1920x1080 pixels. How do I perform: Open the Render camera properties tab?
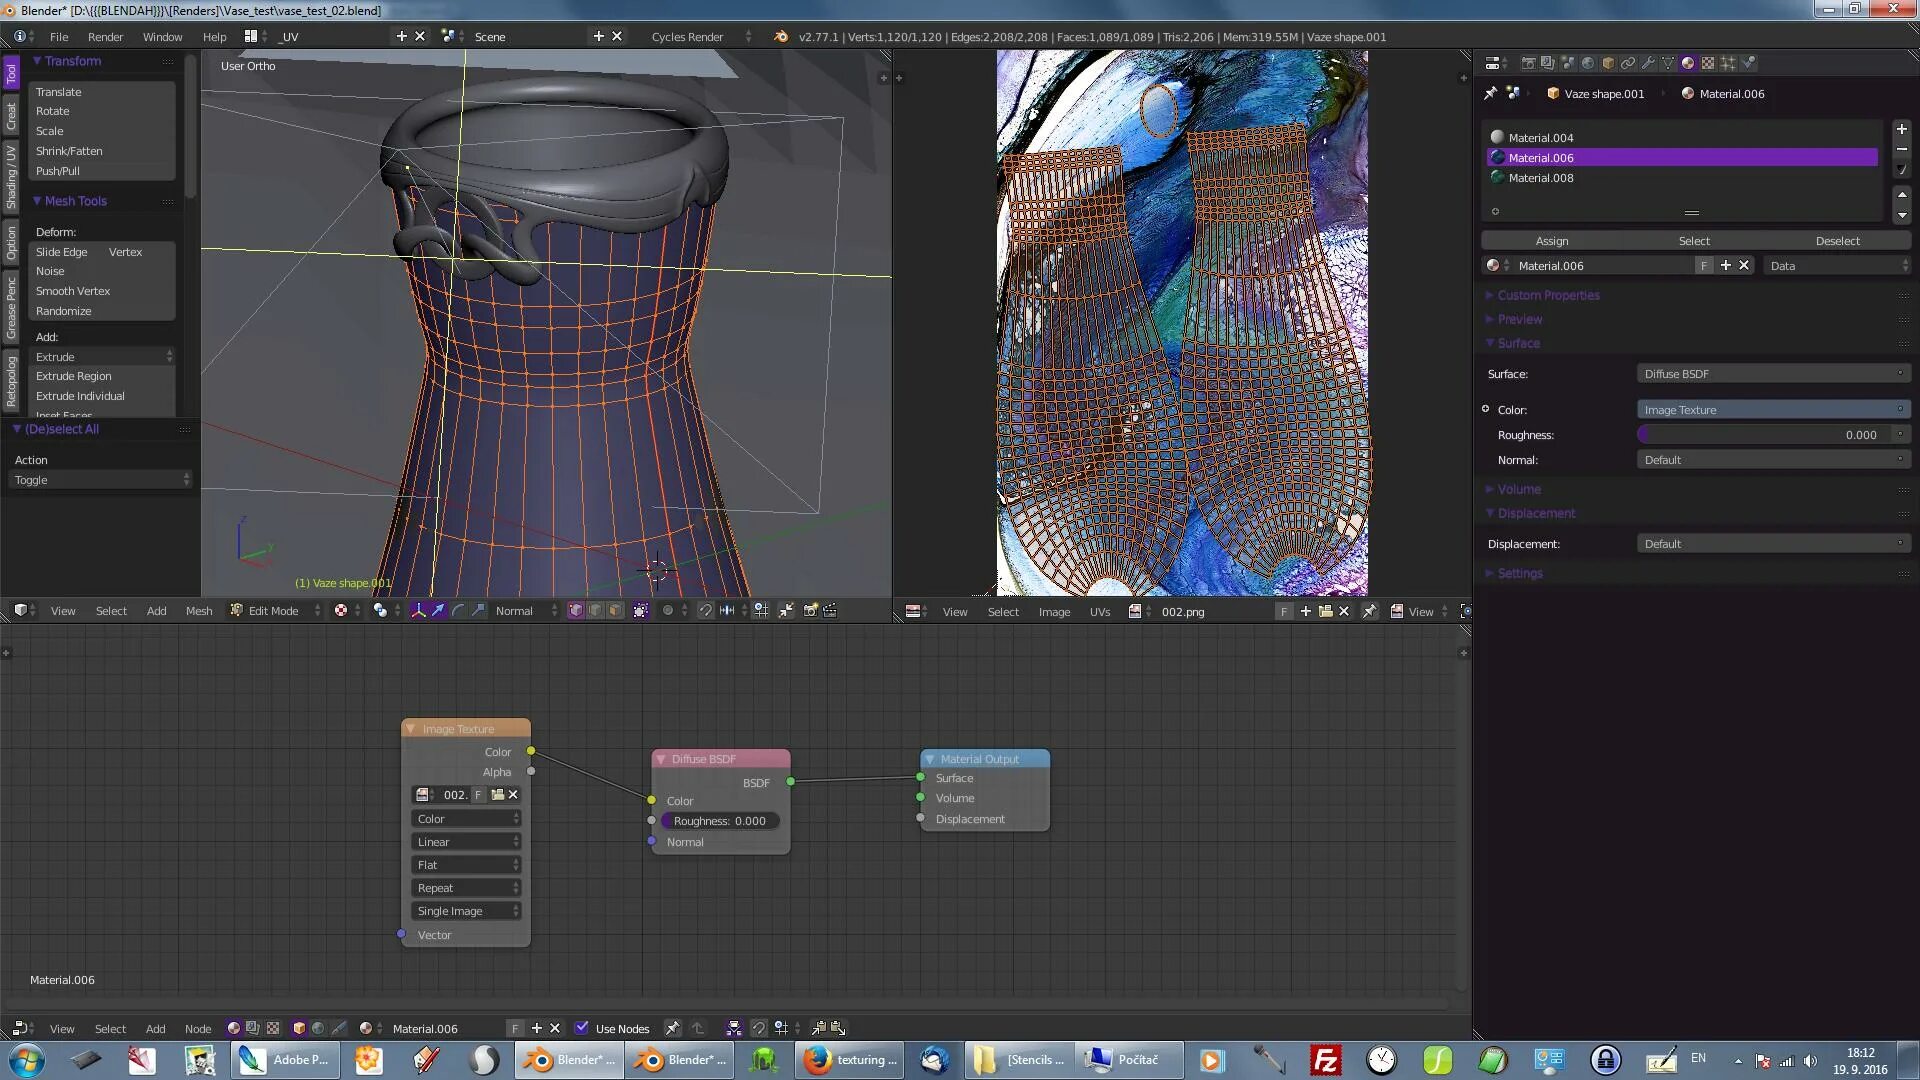click(x=1528, y=63)
